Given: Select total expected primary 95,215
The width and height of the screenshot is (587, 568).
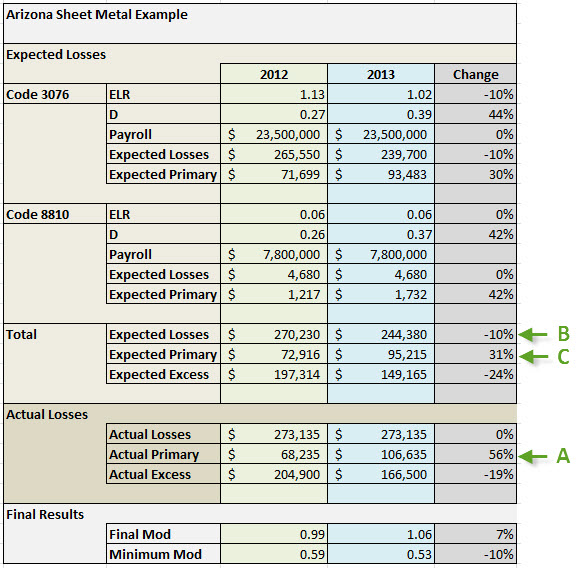Looking at the screenshot, I should pos(381,354).
